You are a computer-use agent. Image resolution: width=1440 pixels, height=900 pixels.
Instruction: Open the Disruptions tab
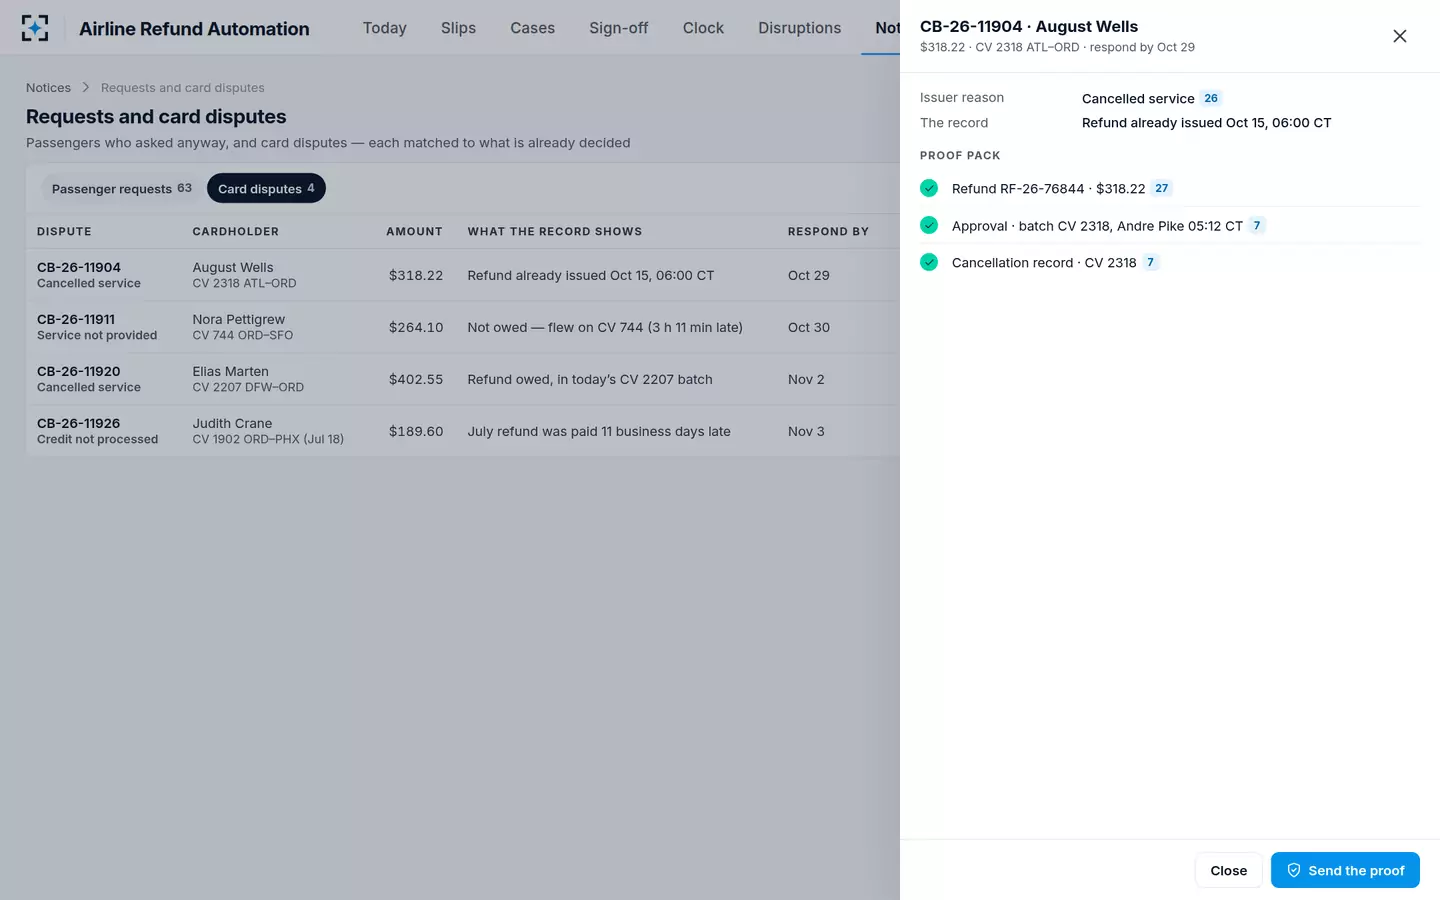[799, 28]
